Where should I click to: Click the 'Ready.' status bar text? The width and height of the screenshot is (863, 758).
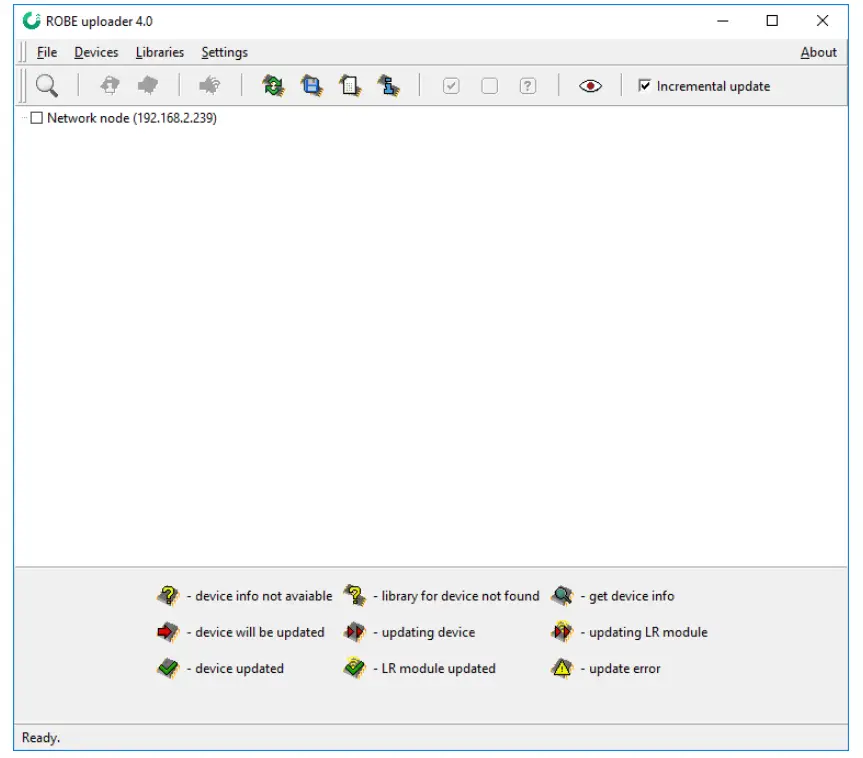pyautogui.click(x=41, y=738)
